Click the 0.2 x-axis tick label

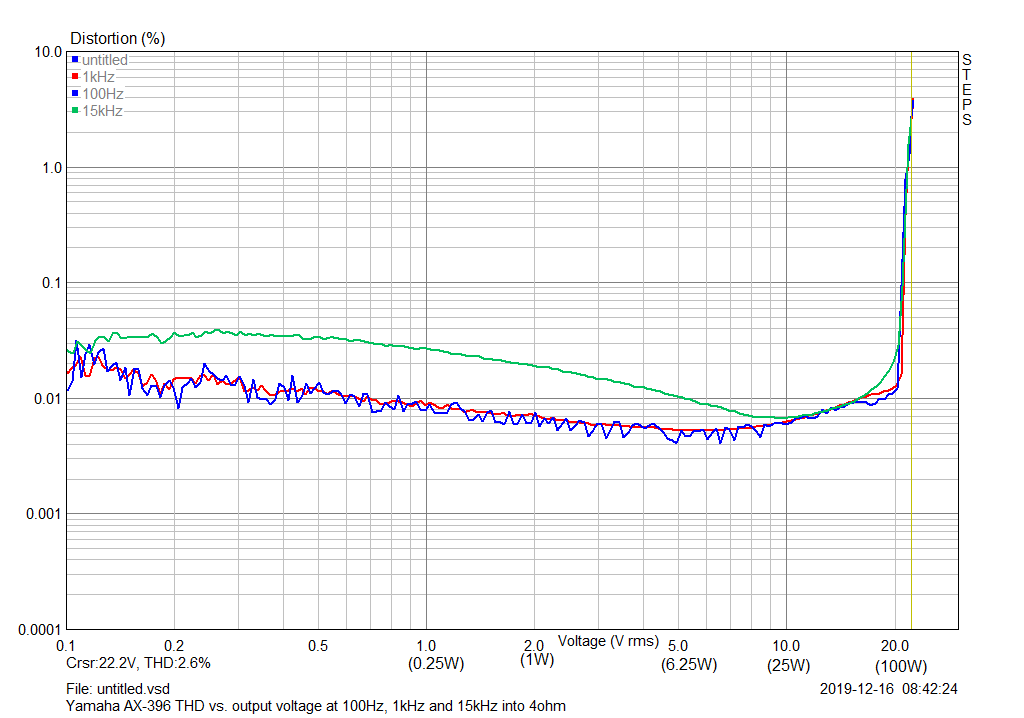click(174, 646)
